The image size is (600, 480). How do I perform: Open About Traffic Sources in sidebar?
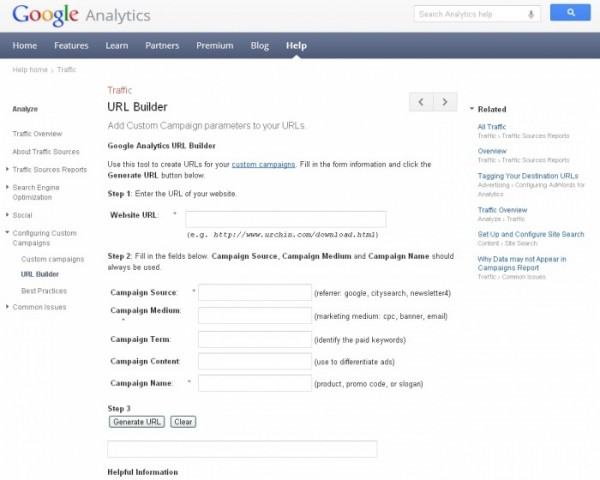(x=46, y=152)
